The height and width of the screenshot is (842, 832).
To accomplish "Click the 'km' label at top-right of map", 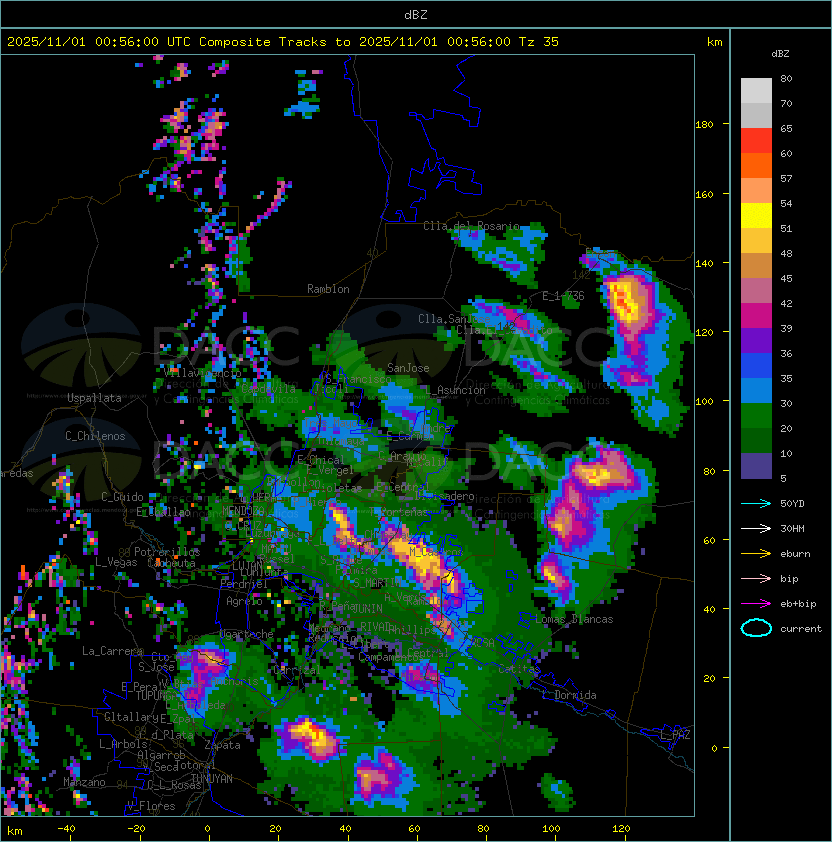I will (714, 42).
